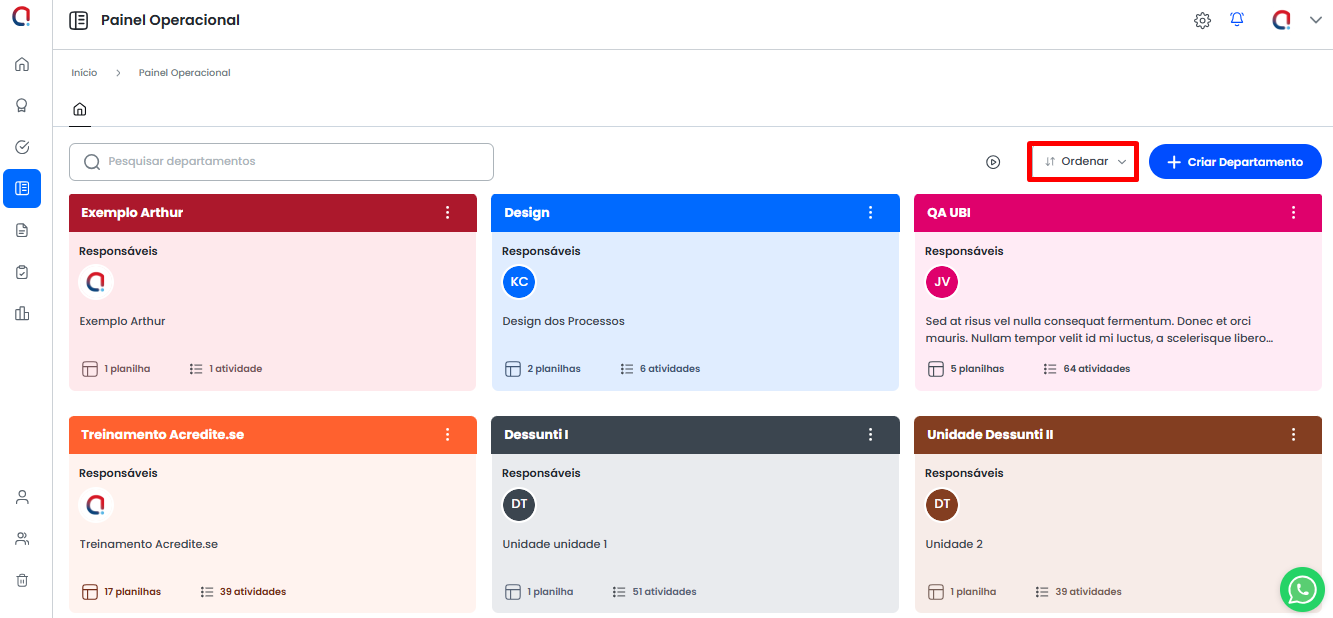Select the home tab below breadcrumb
Image resolution: width=1333 pixels, height=618 pixels.
tap(80, 110)
